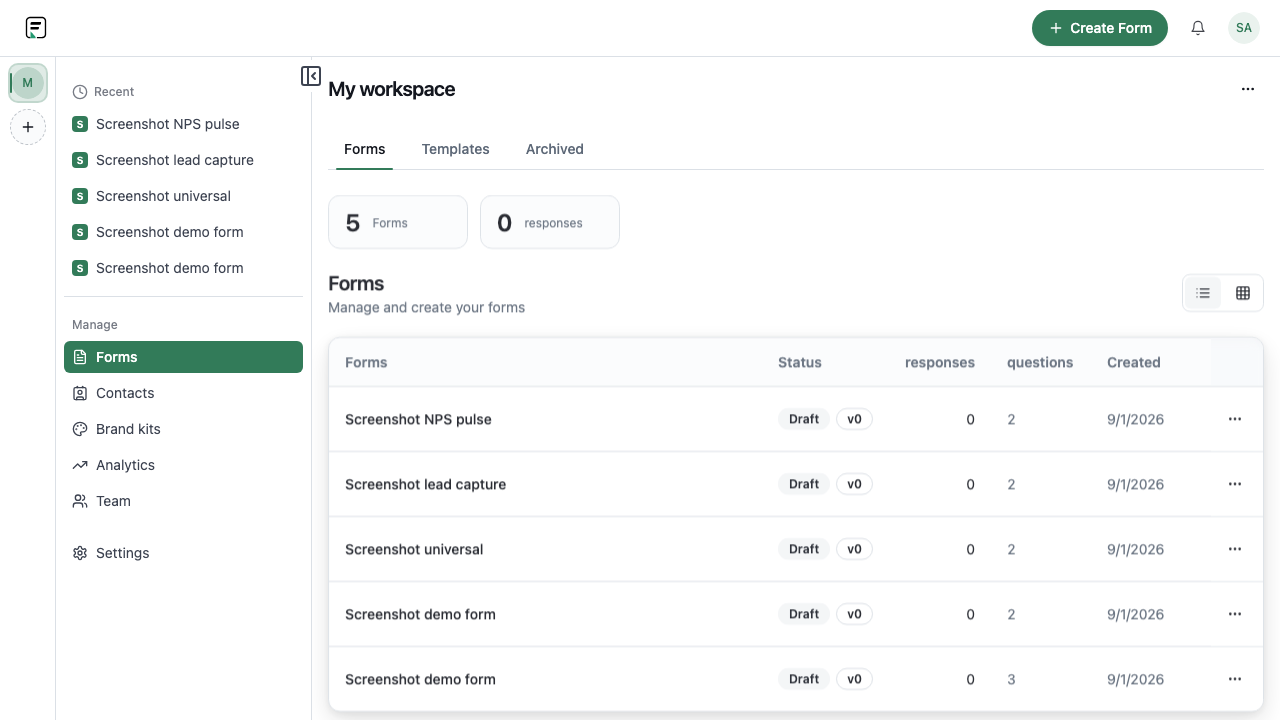Switch to the Archived tab
Image resolution: width=1280 pixels, height=720 pixels.
(x=555, y=149)
